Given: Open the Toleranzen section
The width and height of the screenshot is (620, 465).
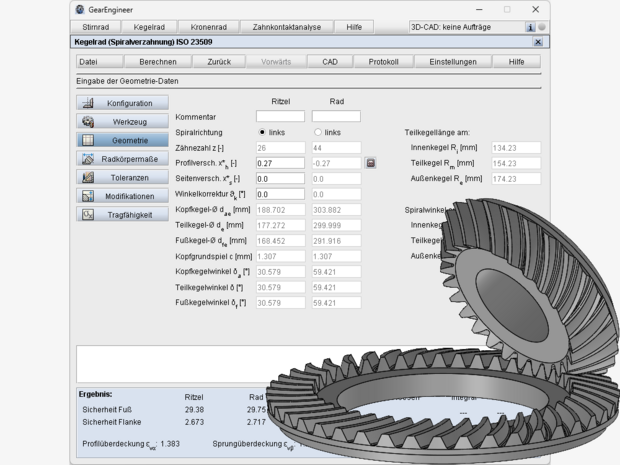Looking at the screenshot, I should (122, 178).
